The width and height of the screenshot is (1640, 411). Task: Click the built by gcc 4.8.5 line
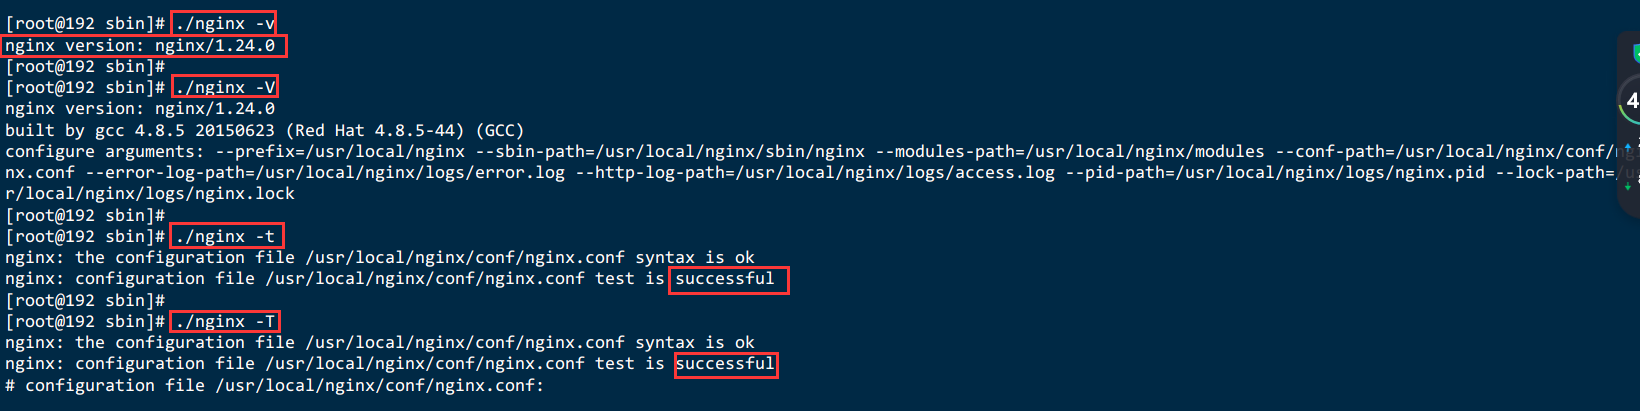[x=265, y=130]
